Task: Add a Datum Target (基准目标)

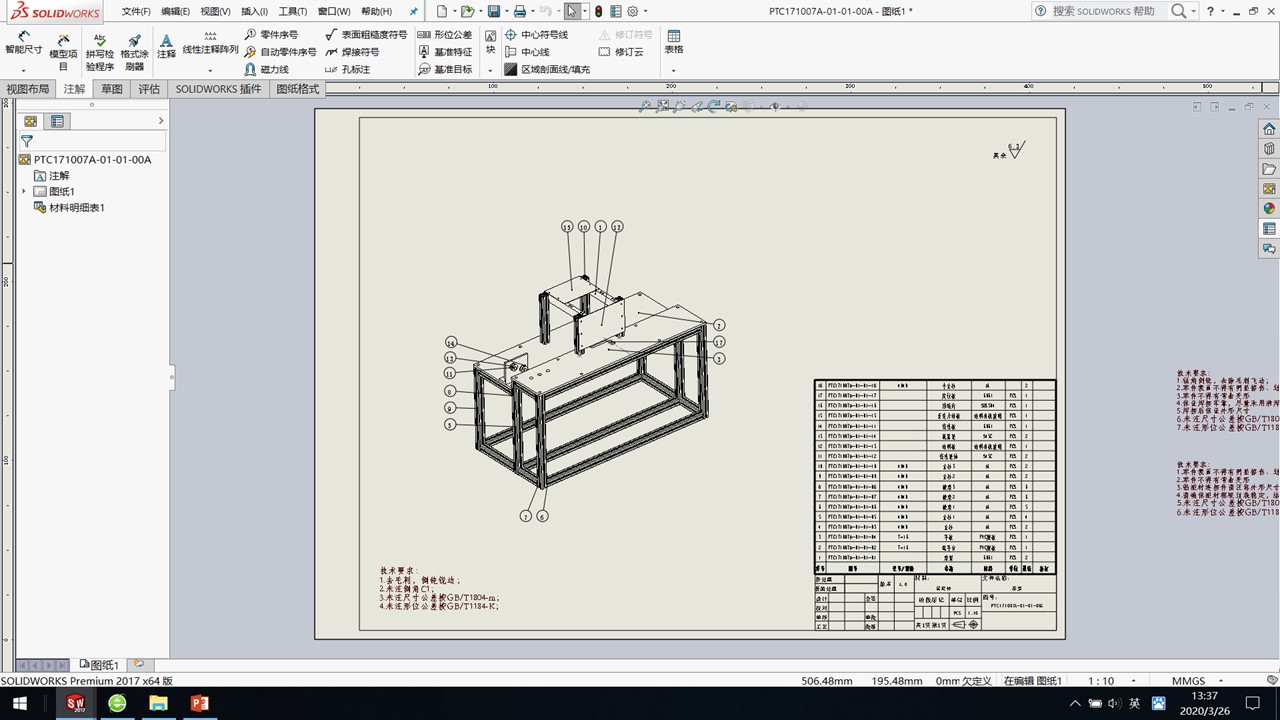Action: pos(444,70)
